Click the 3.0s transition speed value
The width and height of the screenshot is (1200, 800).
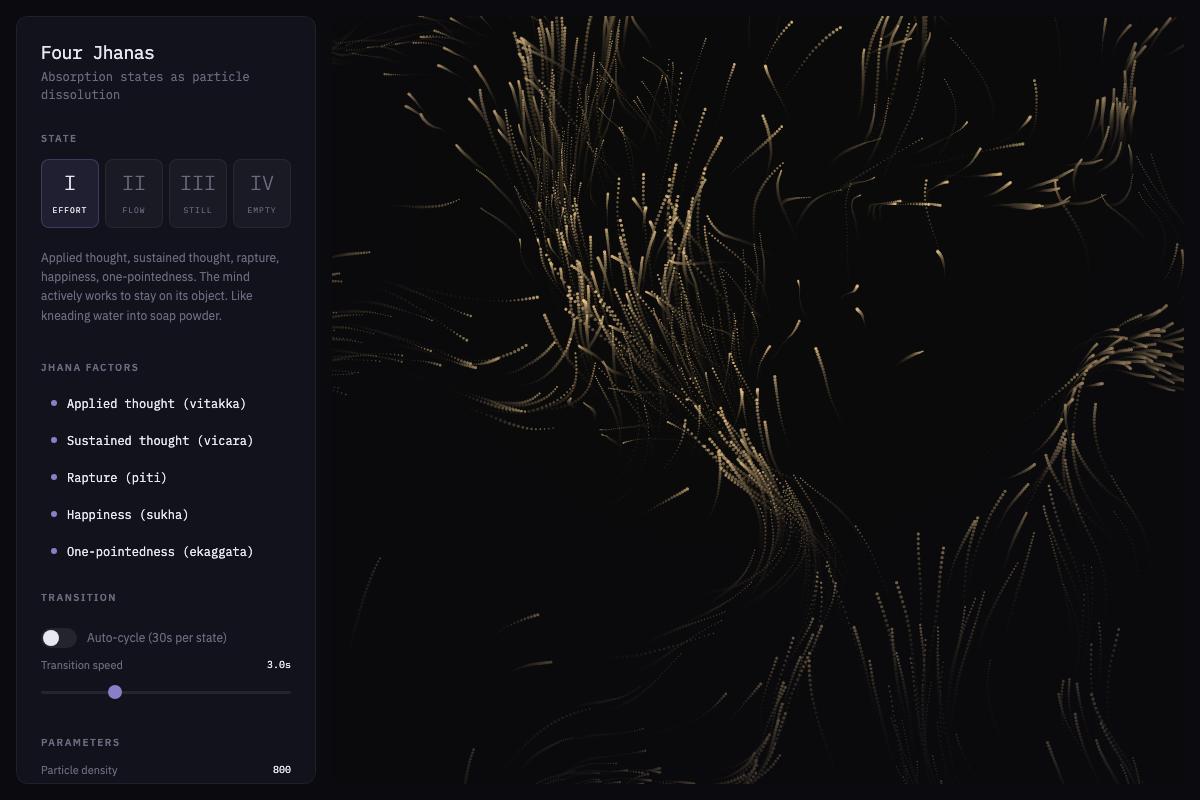tap(278, 665)
